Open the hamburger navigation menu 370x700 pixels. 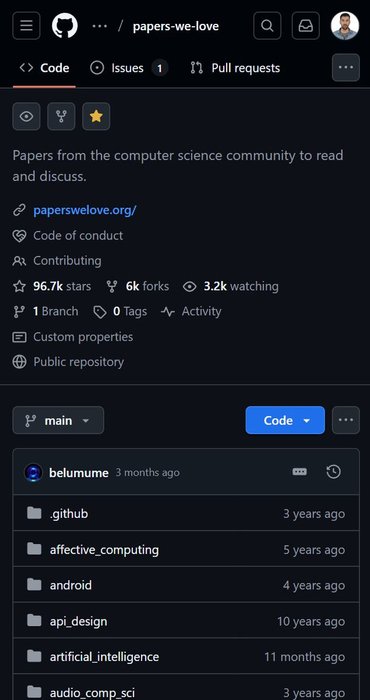[26, 26]
